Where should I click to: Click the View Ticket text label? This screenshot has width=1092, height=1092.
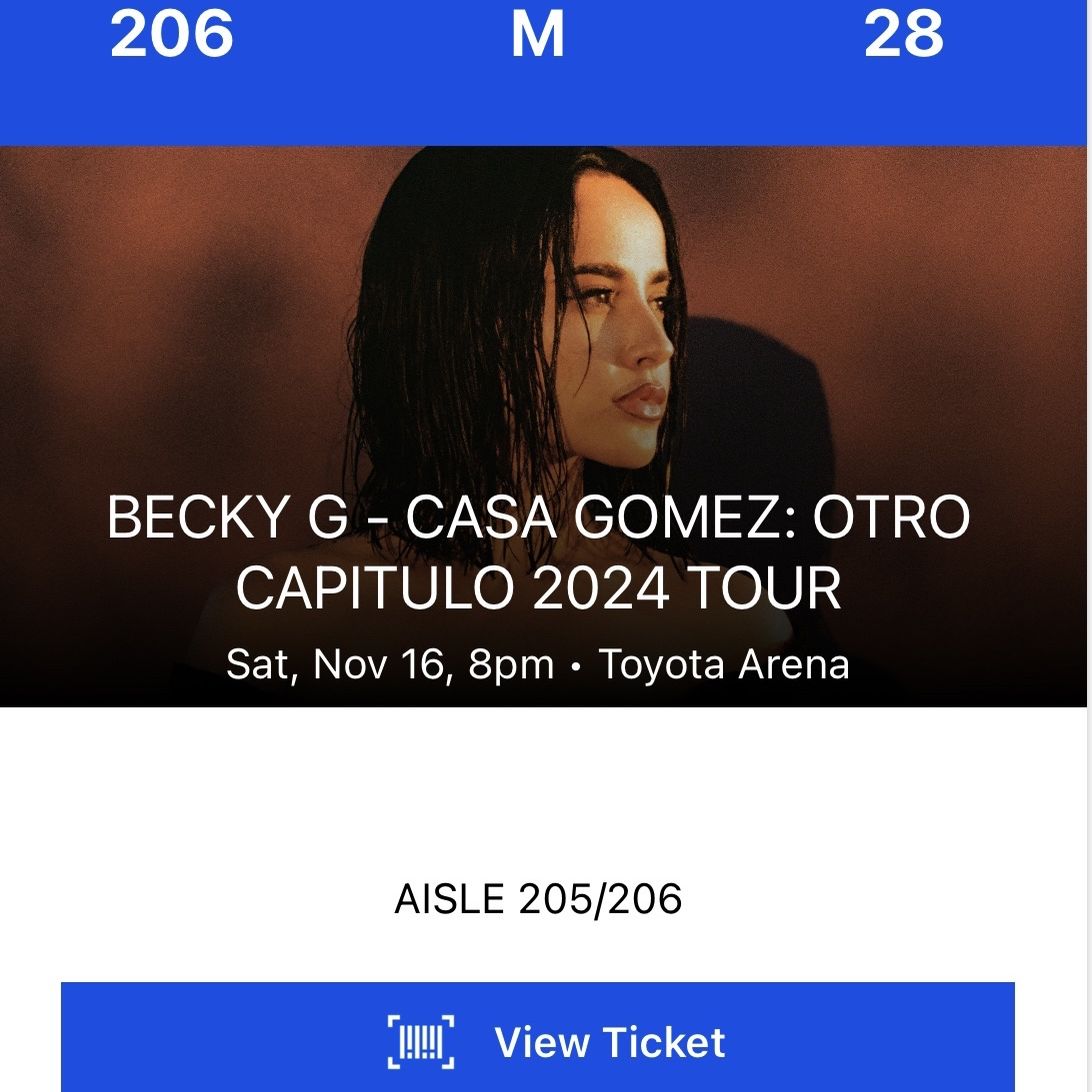click(610, 1042)
